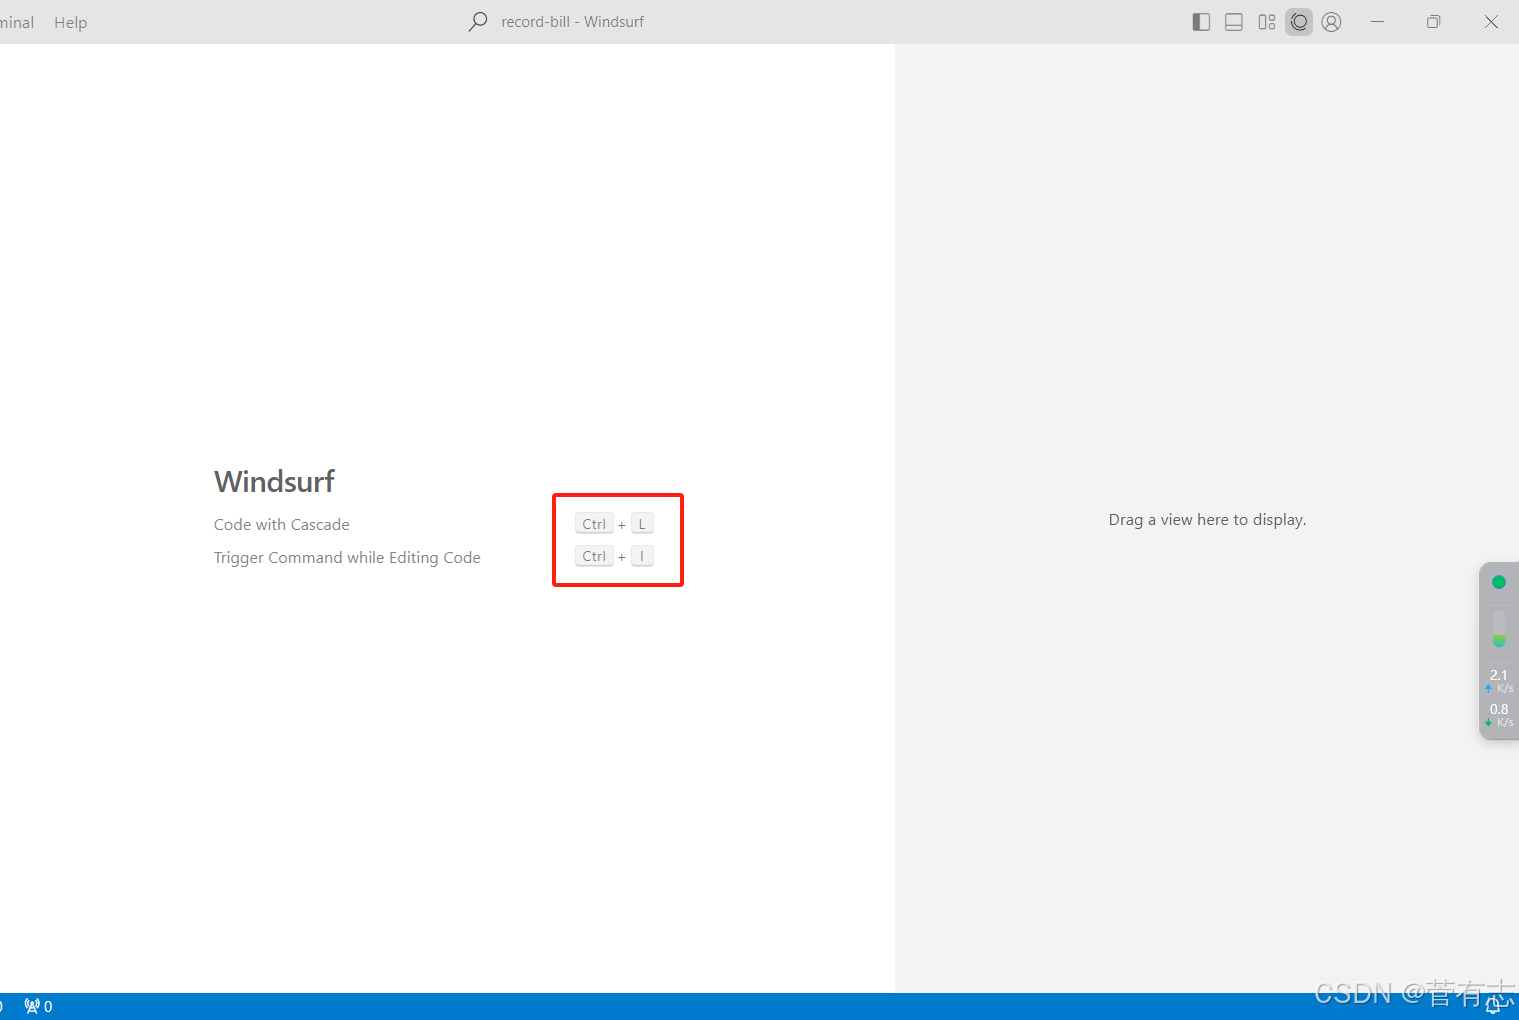Screen dimensions: 1519x1020
Task: Click the L shortcut key
Action: coord(642,524)
